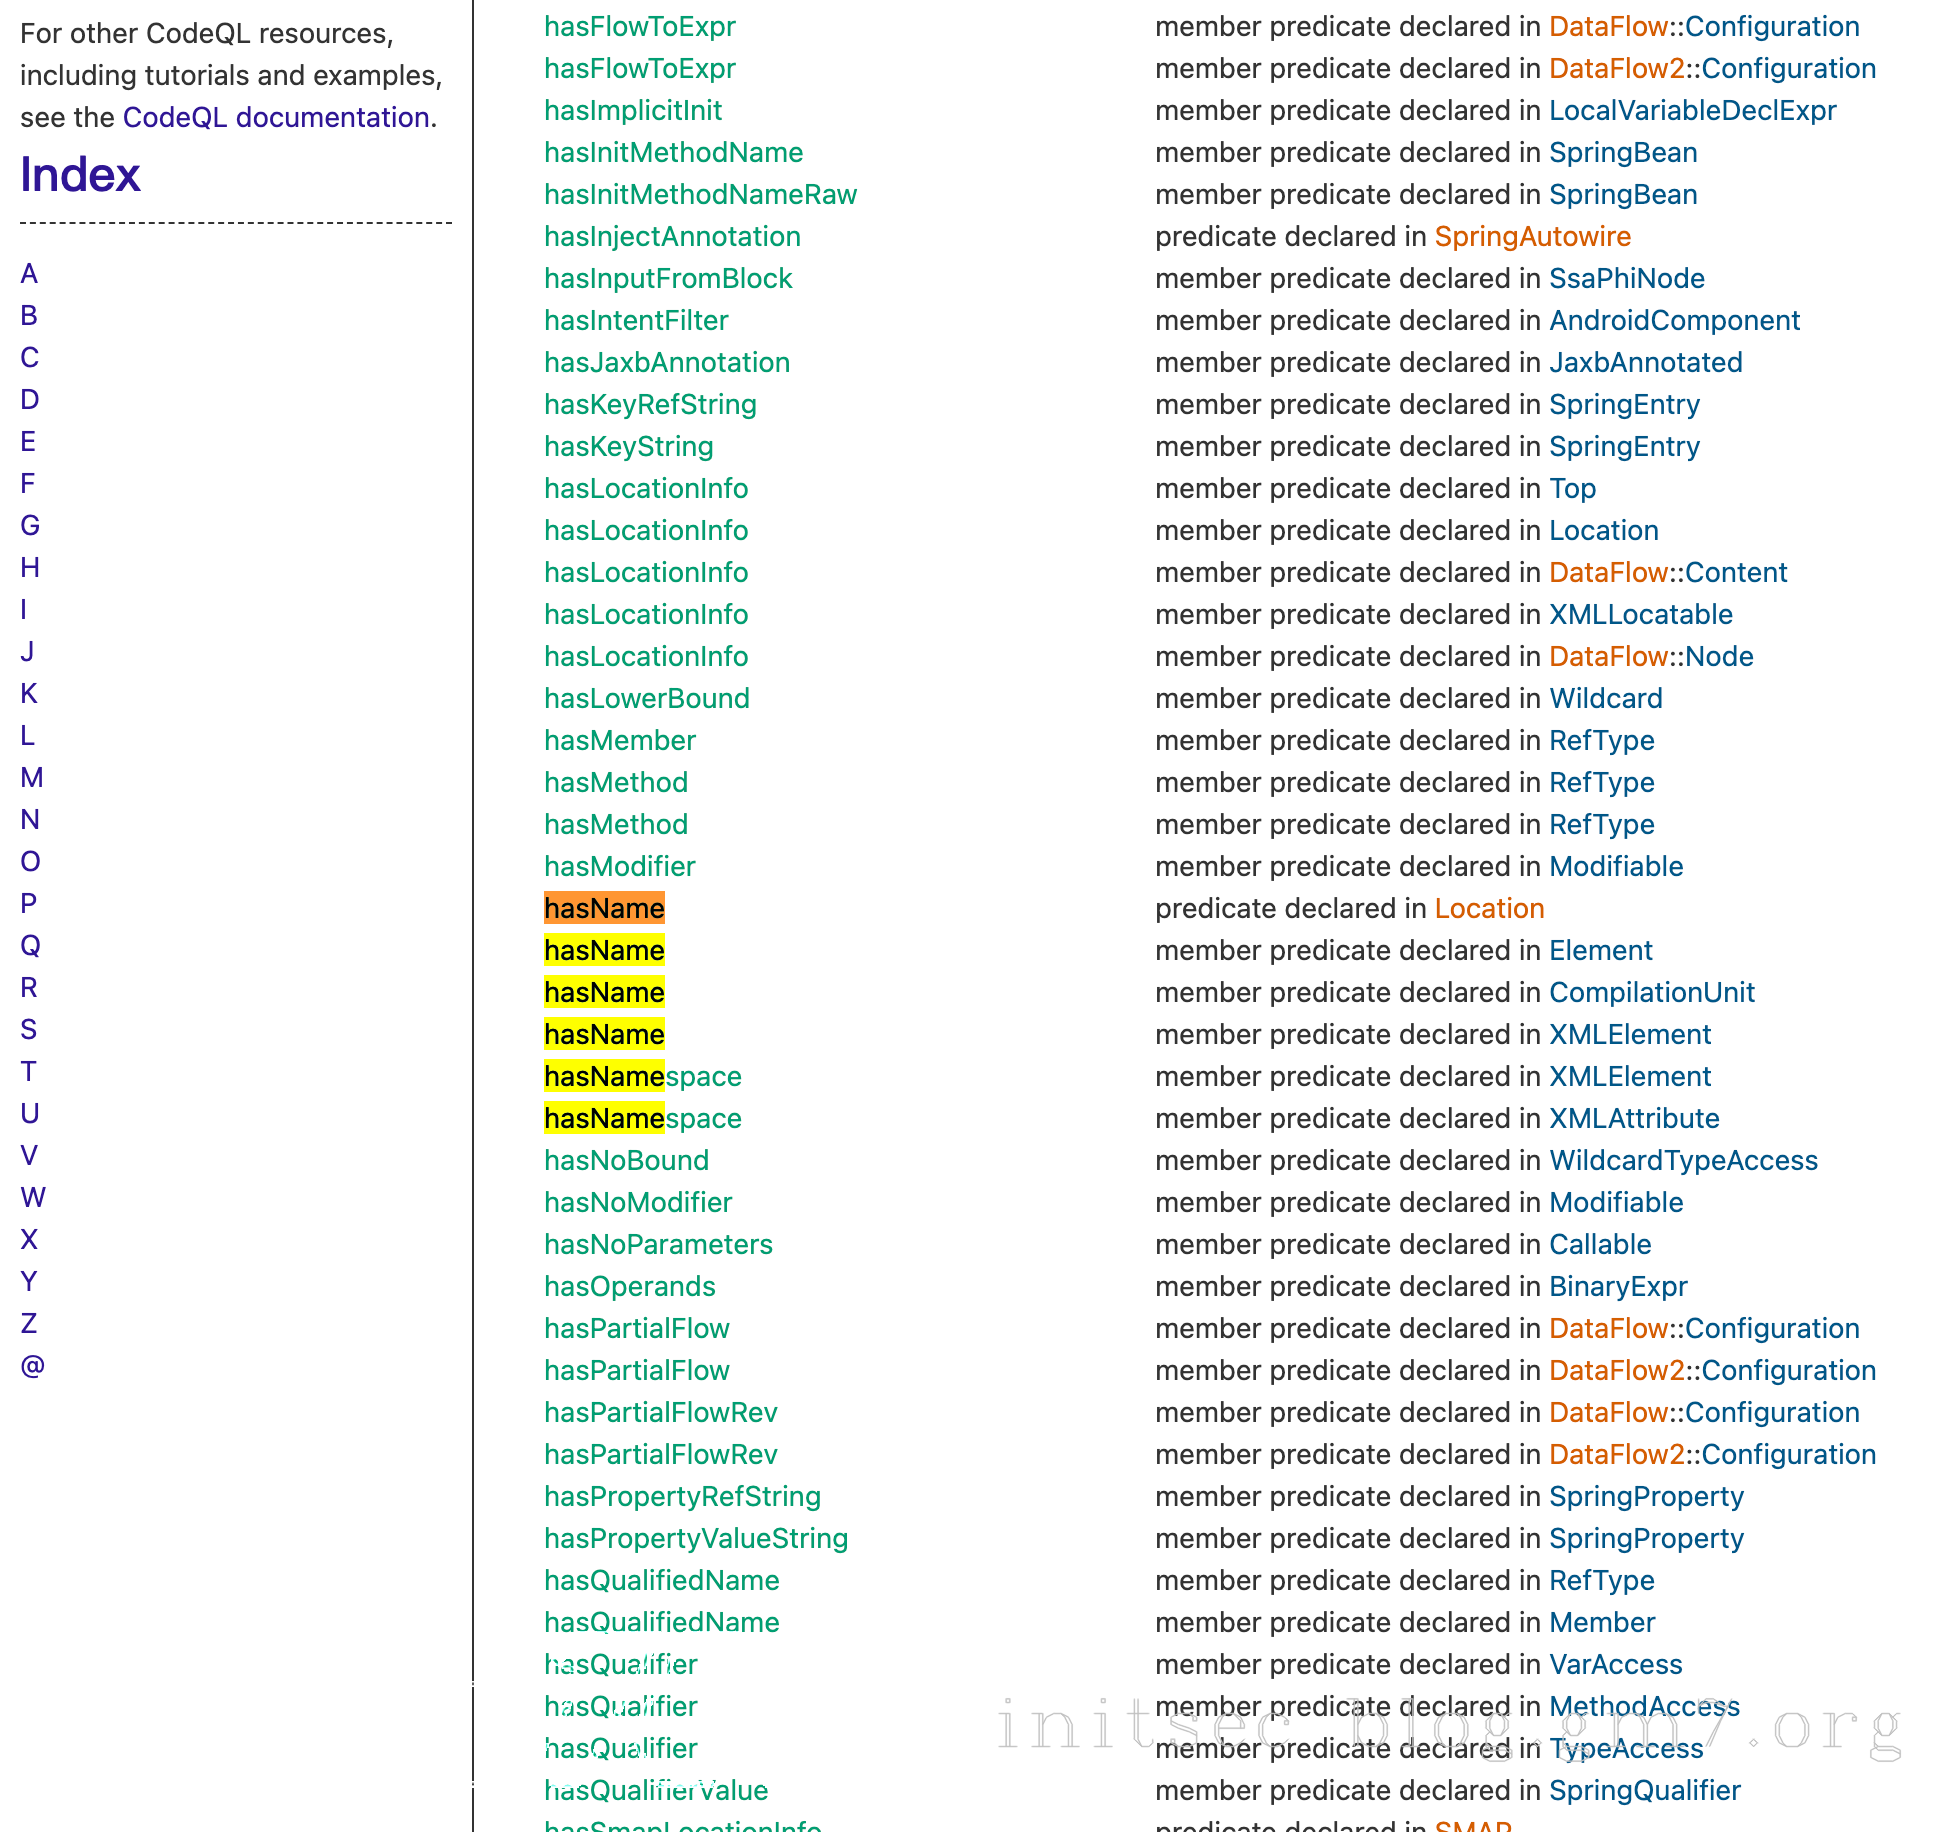This screenshot has width=1952, height=1832.
Task: Open hasImplicitInit predicate page
Action: 632,110
